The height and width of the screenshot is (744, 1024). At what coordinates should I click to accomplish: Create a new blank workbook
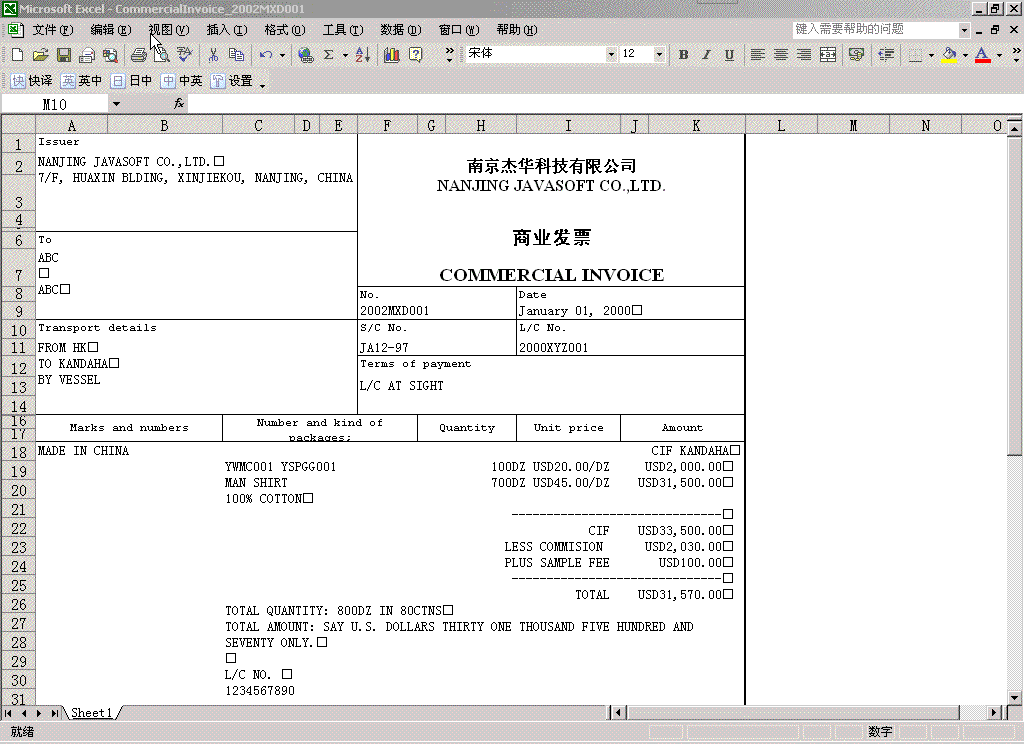point(18,55)
